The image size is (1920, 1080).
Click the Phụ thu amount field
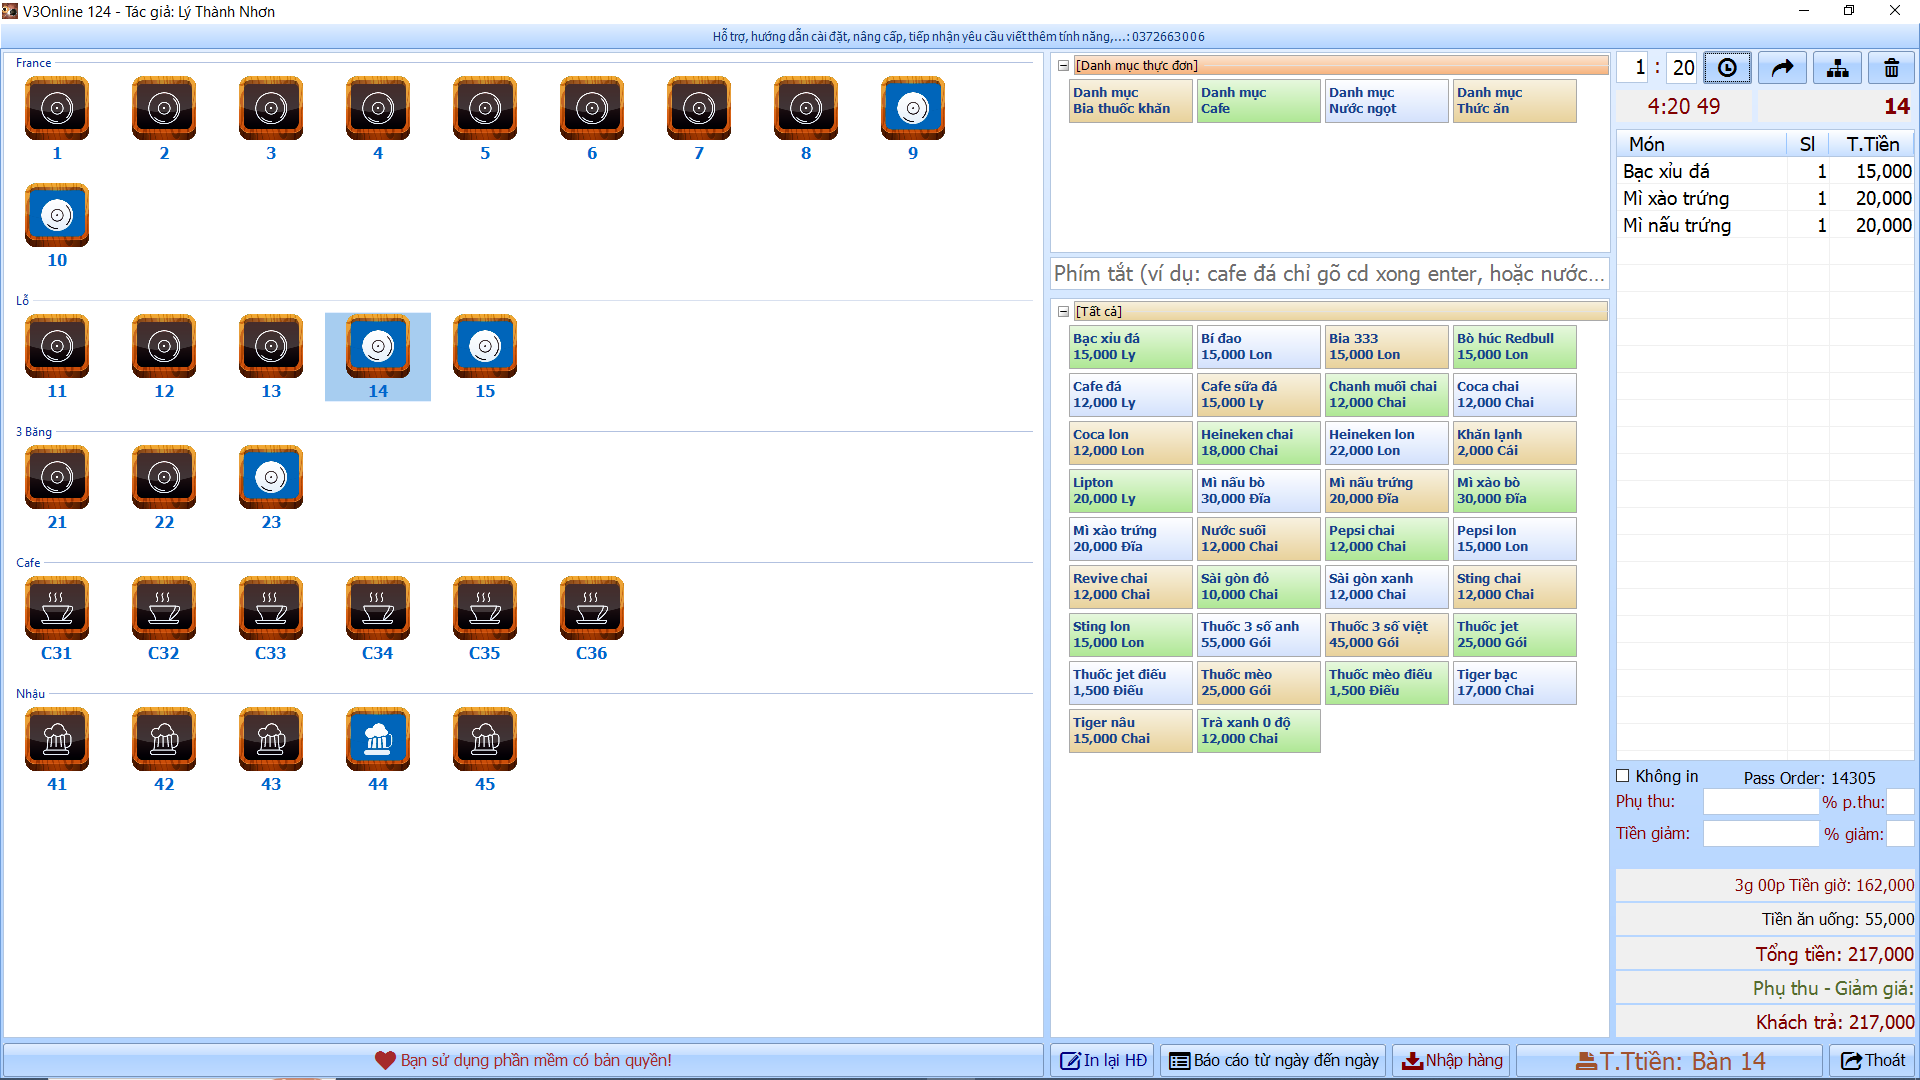click(1761, 802)
